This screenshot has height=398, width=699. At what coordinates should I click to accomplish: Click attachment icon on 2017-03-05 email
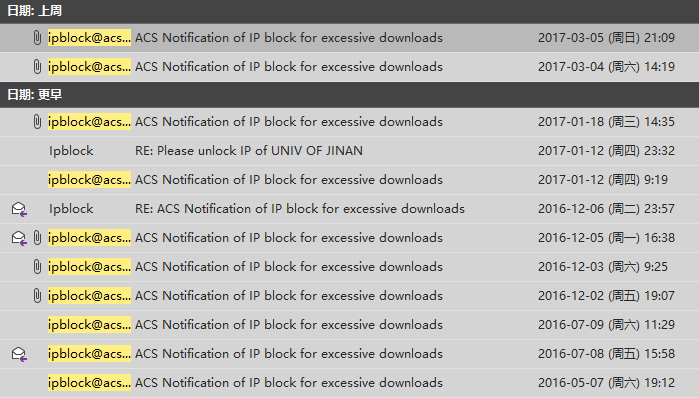click(x=37, y=38)
